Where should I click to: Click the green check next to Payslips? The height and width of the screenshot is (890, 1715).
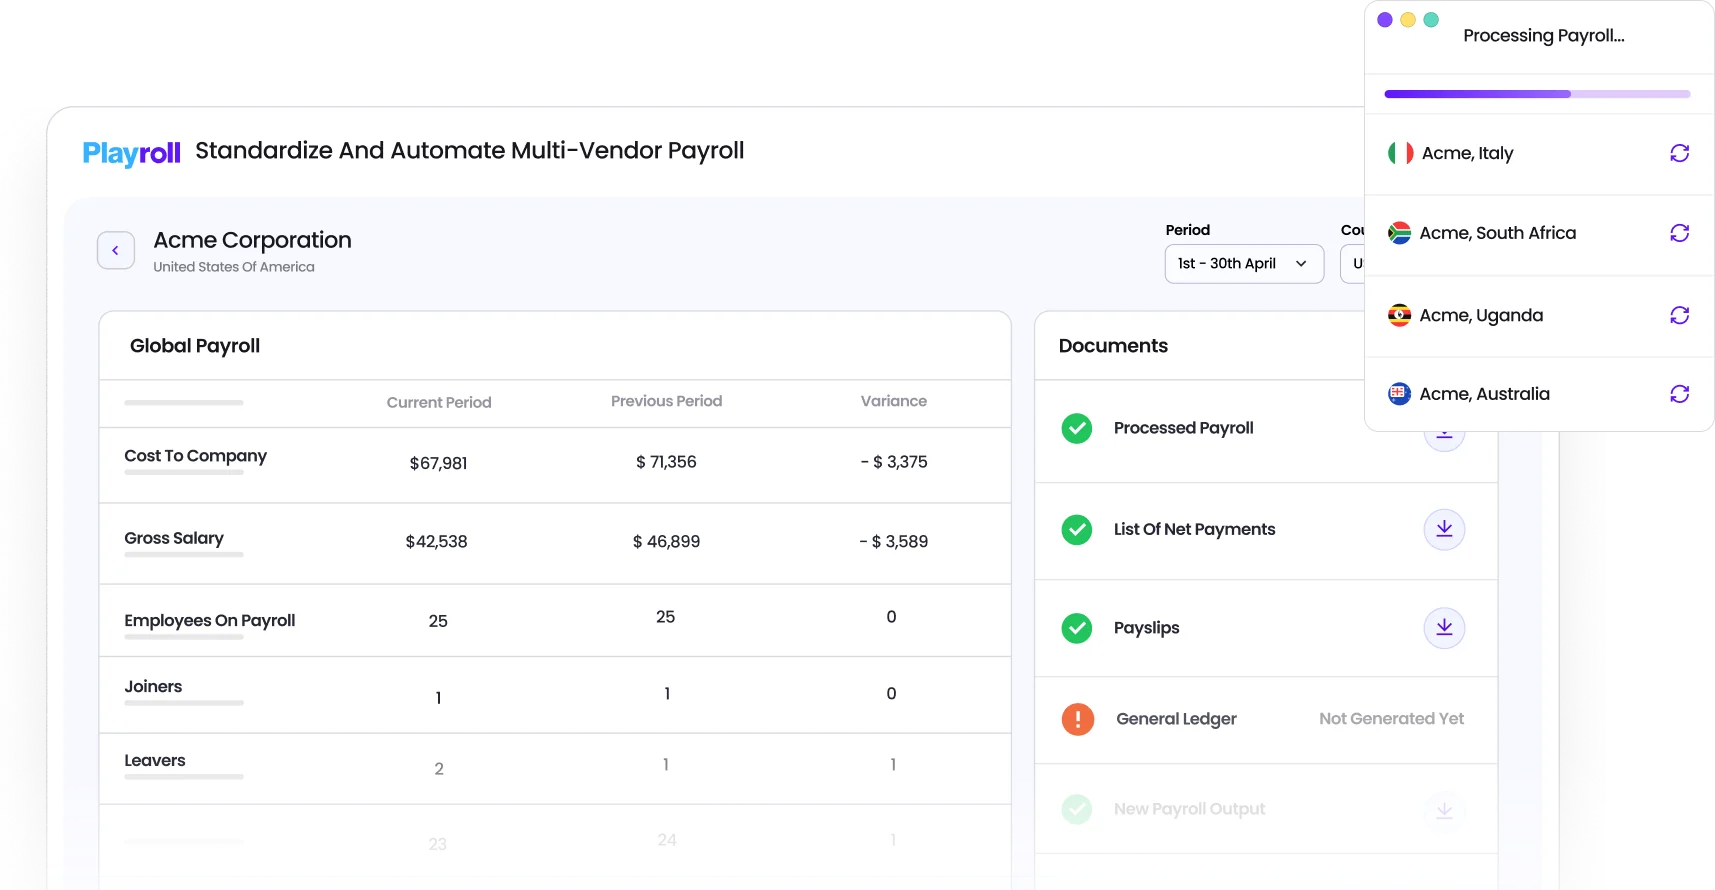coord(1077,628)
